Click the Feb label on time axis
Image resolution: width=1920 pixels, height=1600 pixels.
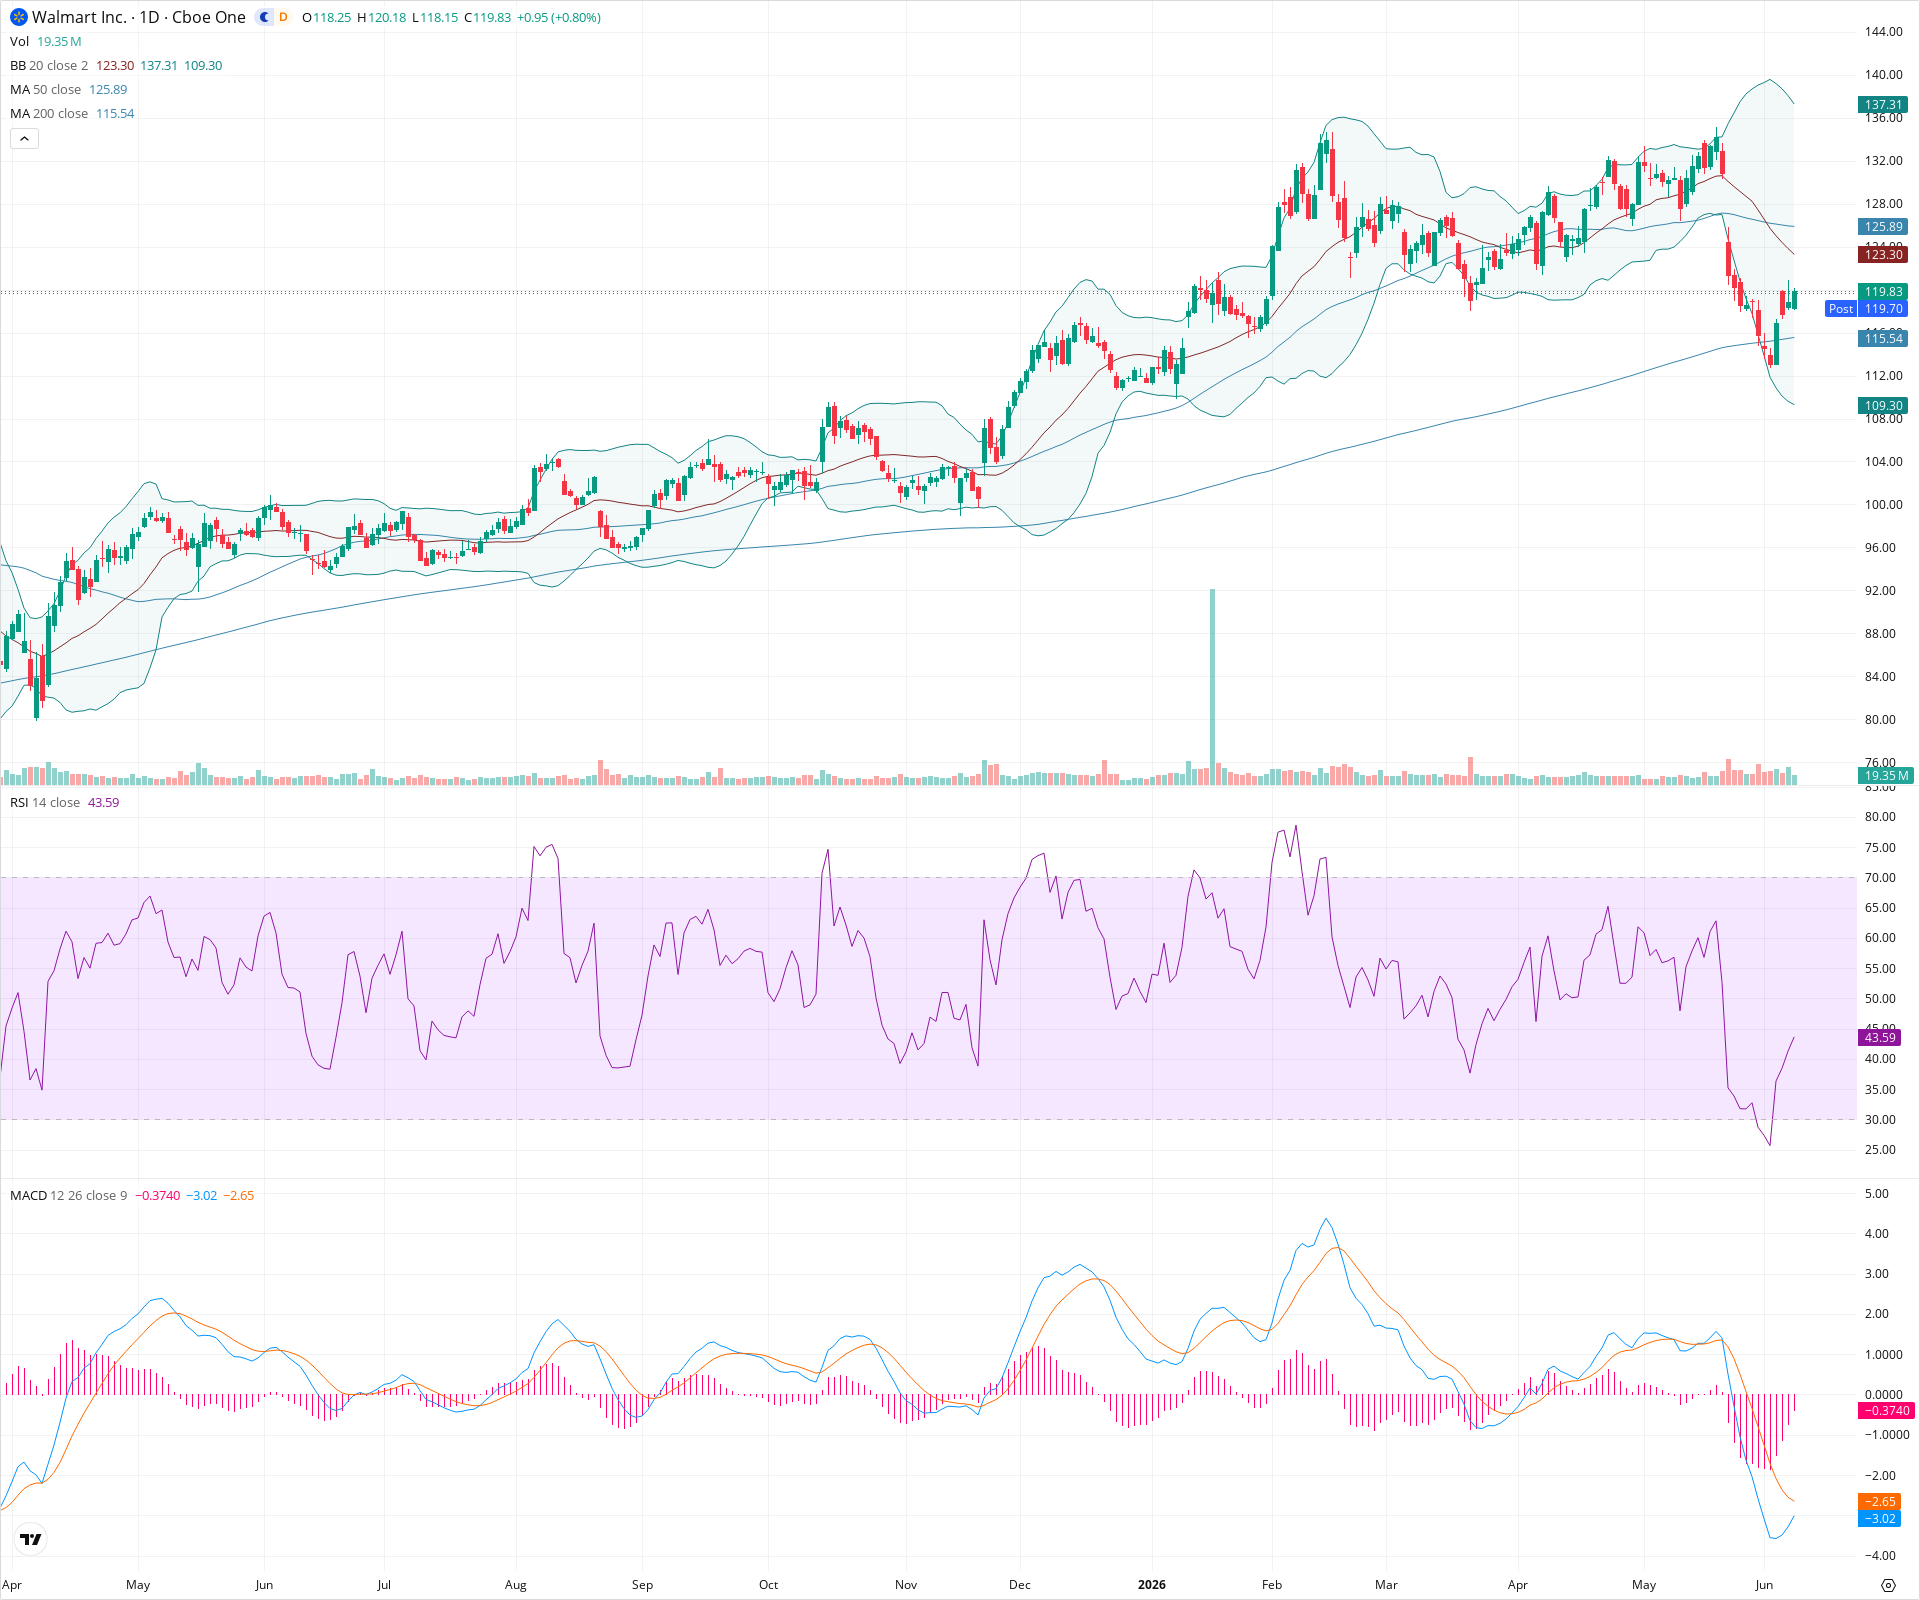(x=1271, y=1585)
